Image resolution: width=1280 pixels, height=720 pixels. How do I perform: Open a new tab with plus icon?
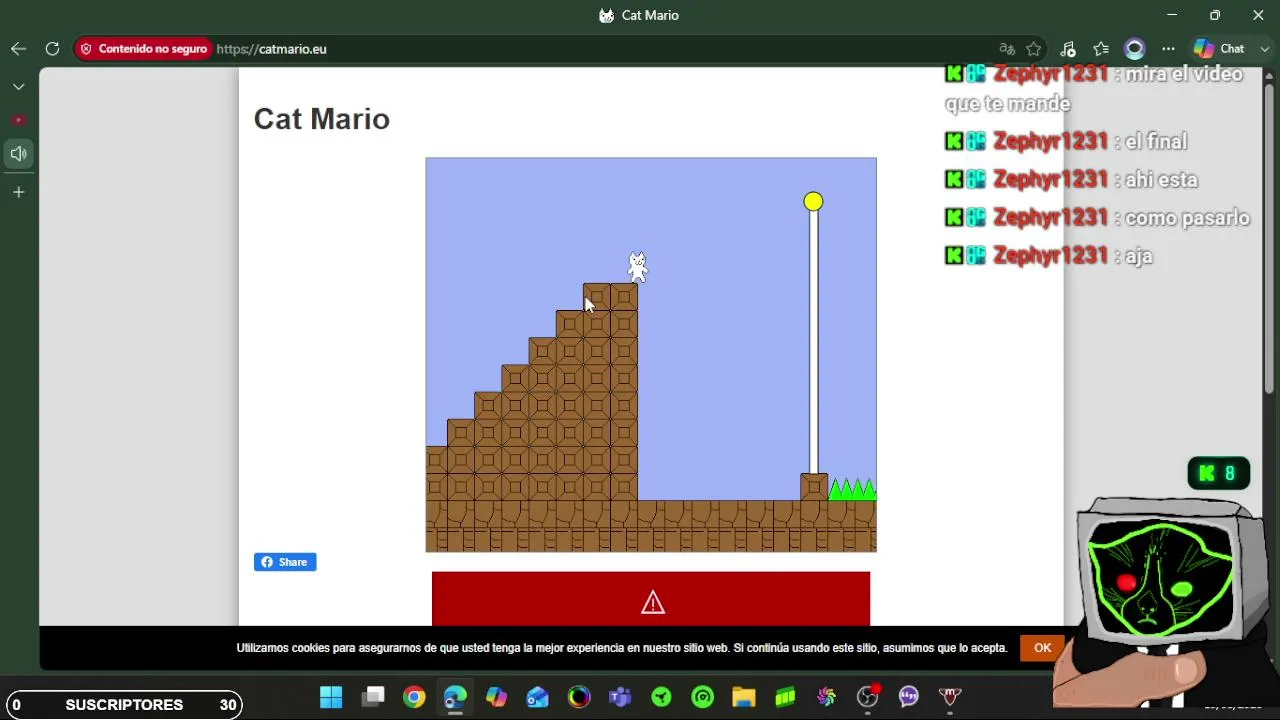click(x=18, y=192)
